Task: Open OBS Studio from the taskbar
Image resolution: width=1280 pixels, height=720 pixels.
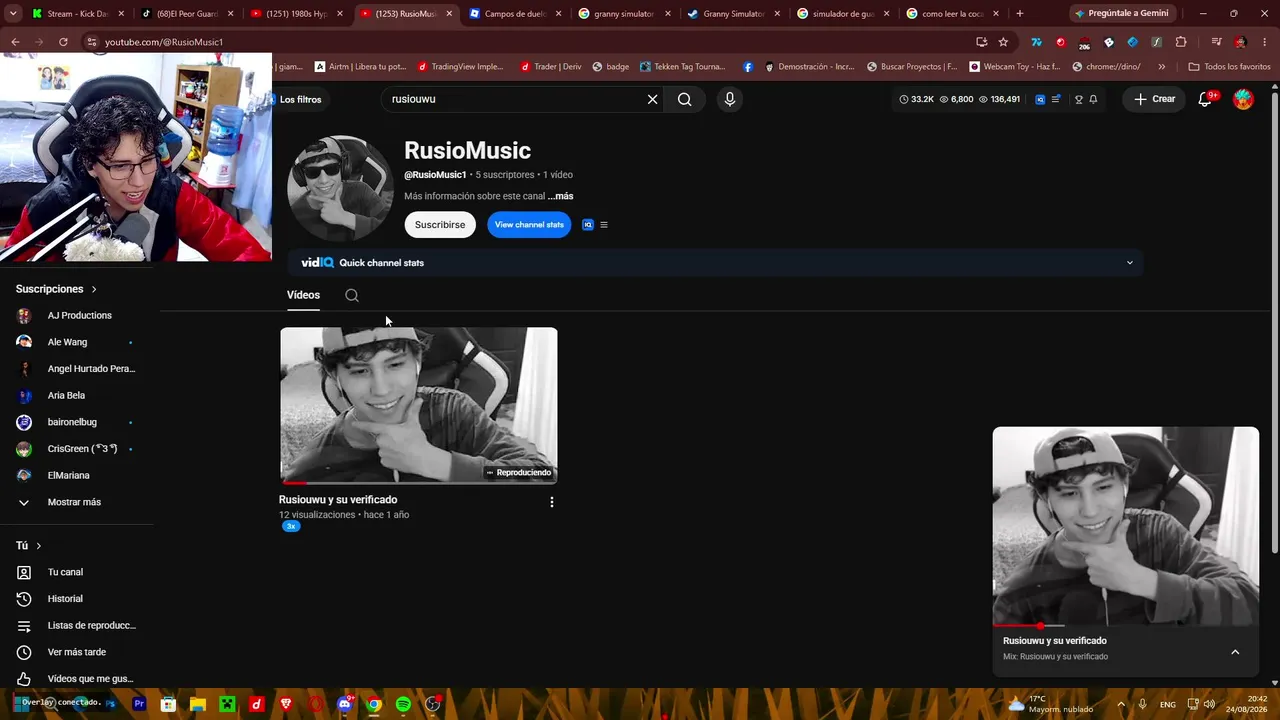Action: [x=432, y=704]
